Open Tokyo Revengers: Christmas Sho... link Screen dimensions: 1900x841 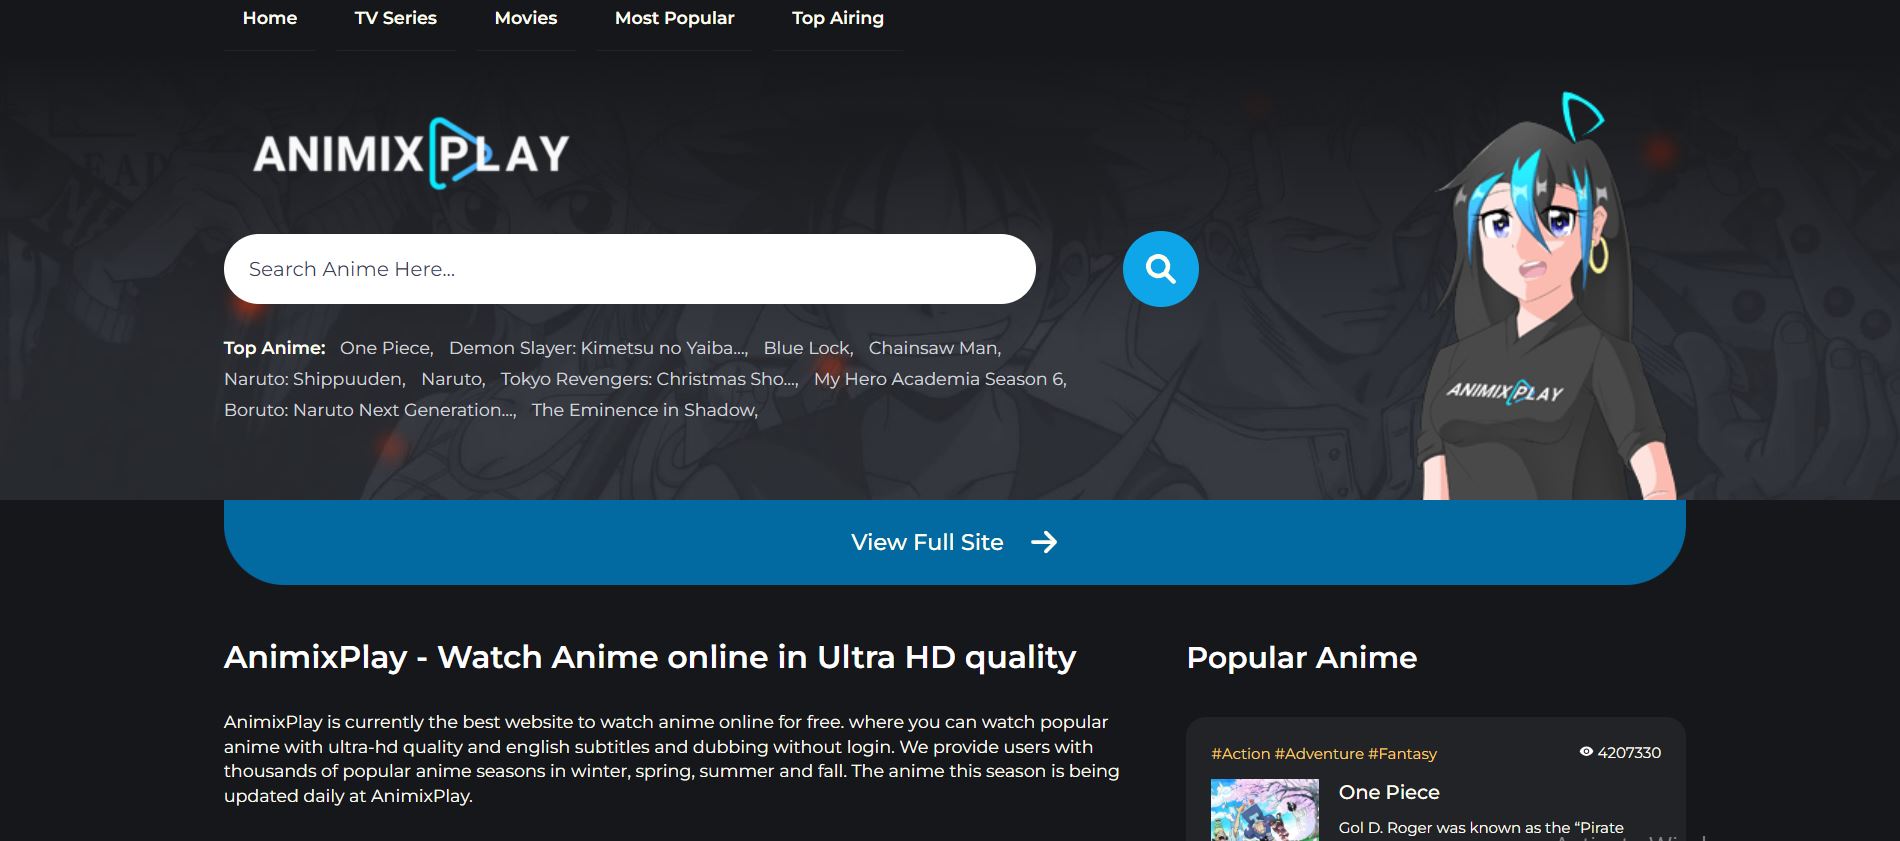[x=649, y=379]
